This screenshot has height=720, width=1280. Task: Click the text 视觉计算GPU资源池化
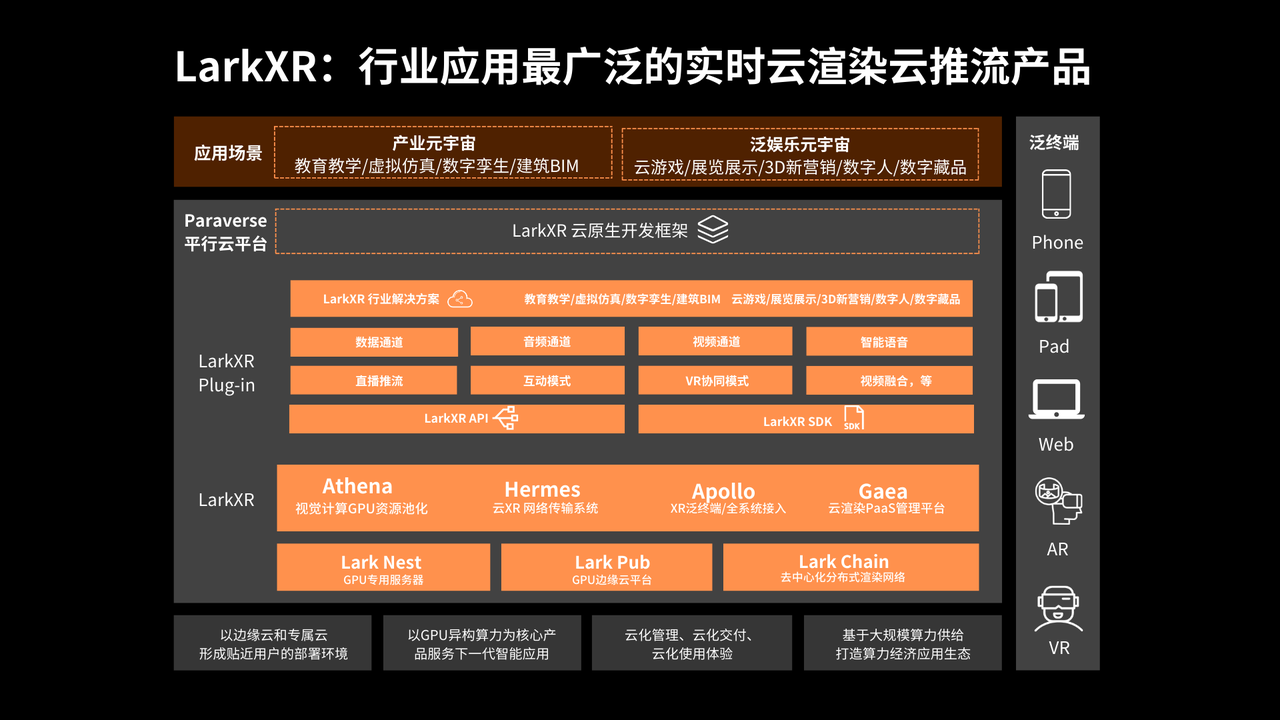361,509
